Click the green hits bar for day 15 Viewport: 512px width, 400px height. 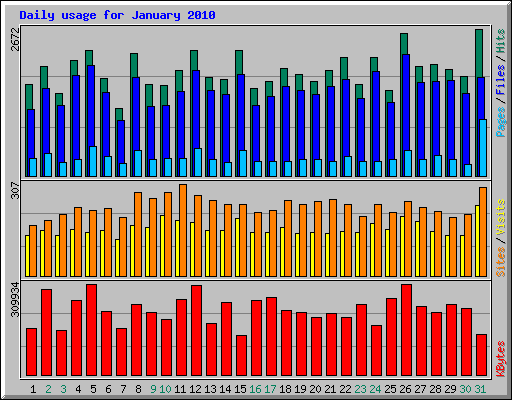pos(239,62)
